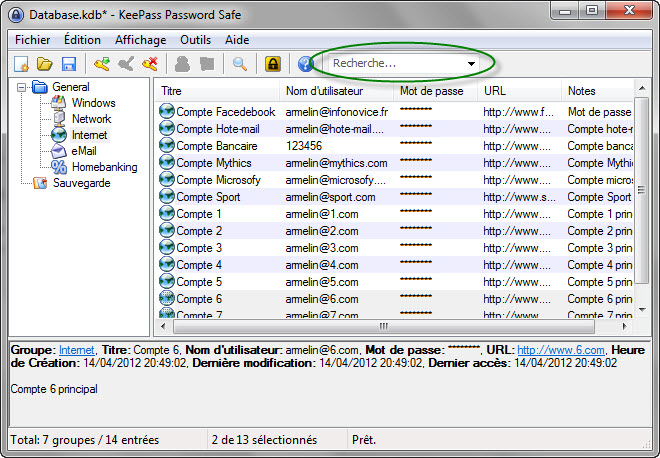660x458 pixels.
Task: Click username armelin@infonovice.fr
Action: tap(337, 112)
